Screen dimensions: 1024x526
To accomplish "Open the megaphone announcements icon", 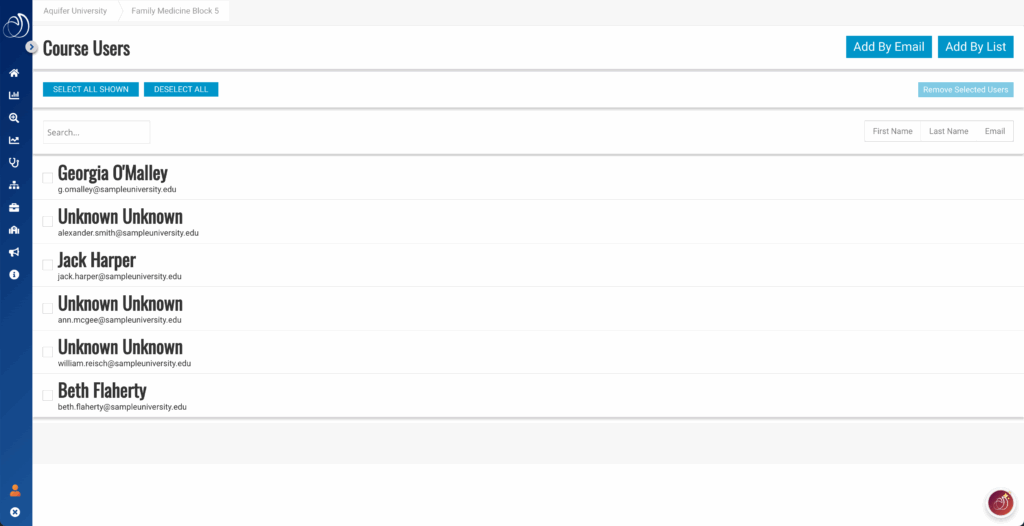I will click(14, 252).
